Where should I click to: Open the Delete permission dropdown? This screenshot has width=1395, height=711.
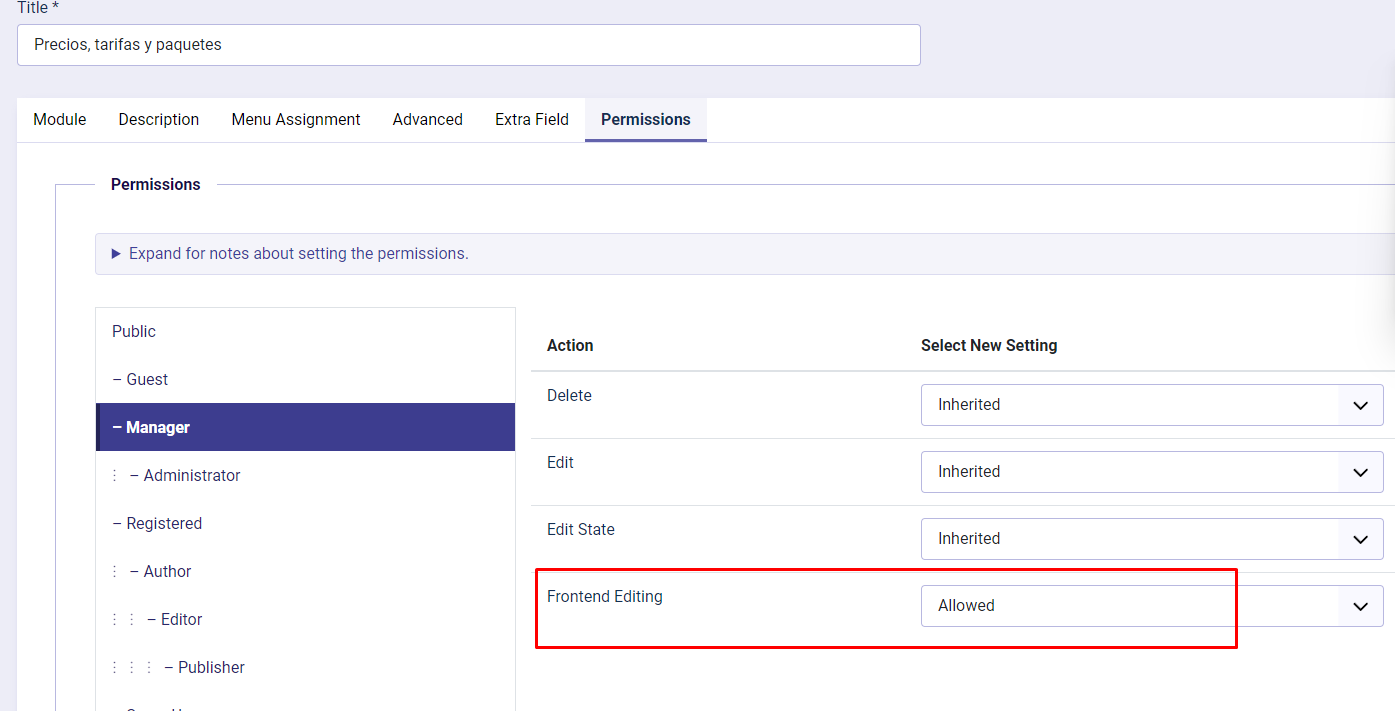1152,405
